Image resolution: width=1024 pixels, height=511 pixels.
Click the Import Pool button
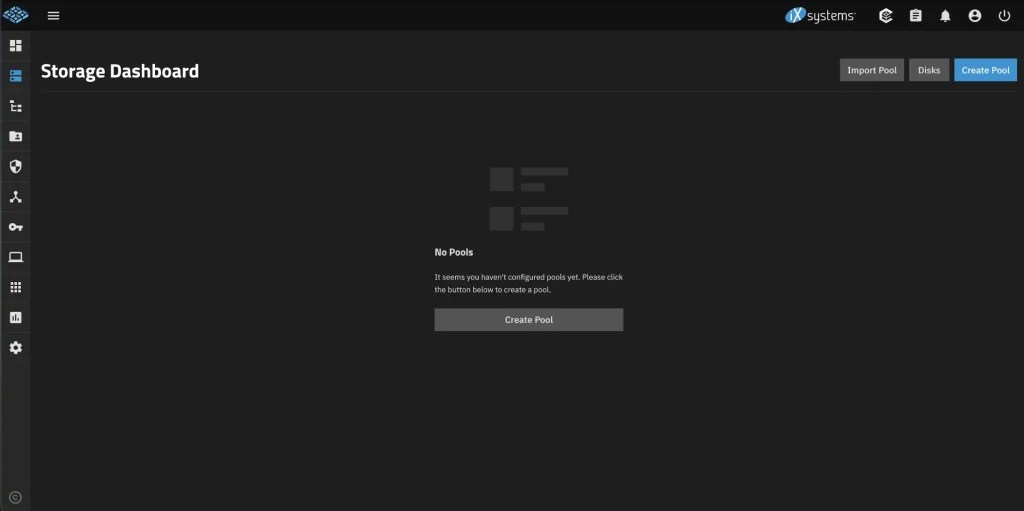coord(872,70)
